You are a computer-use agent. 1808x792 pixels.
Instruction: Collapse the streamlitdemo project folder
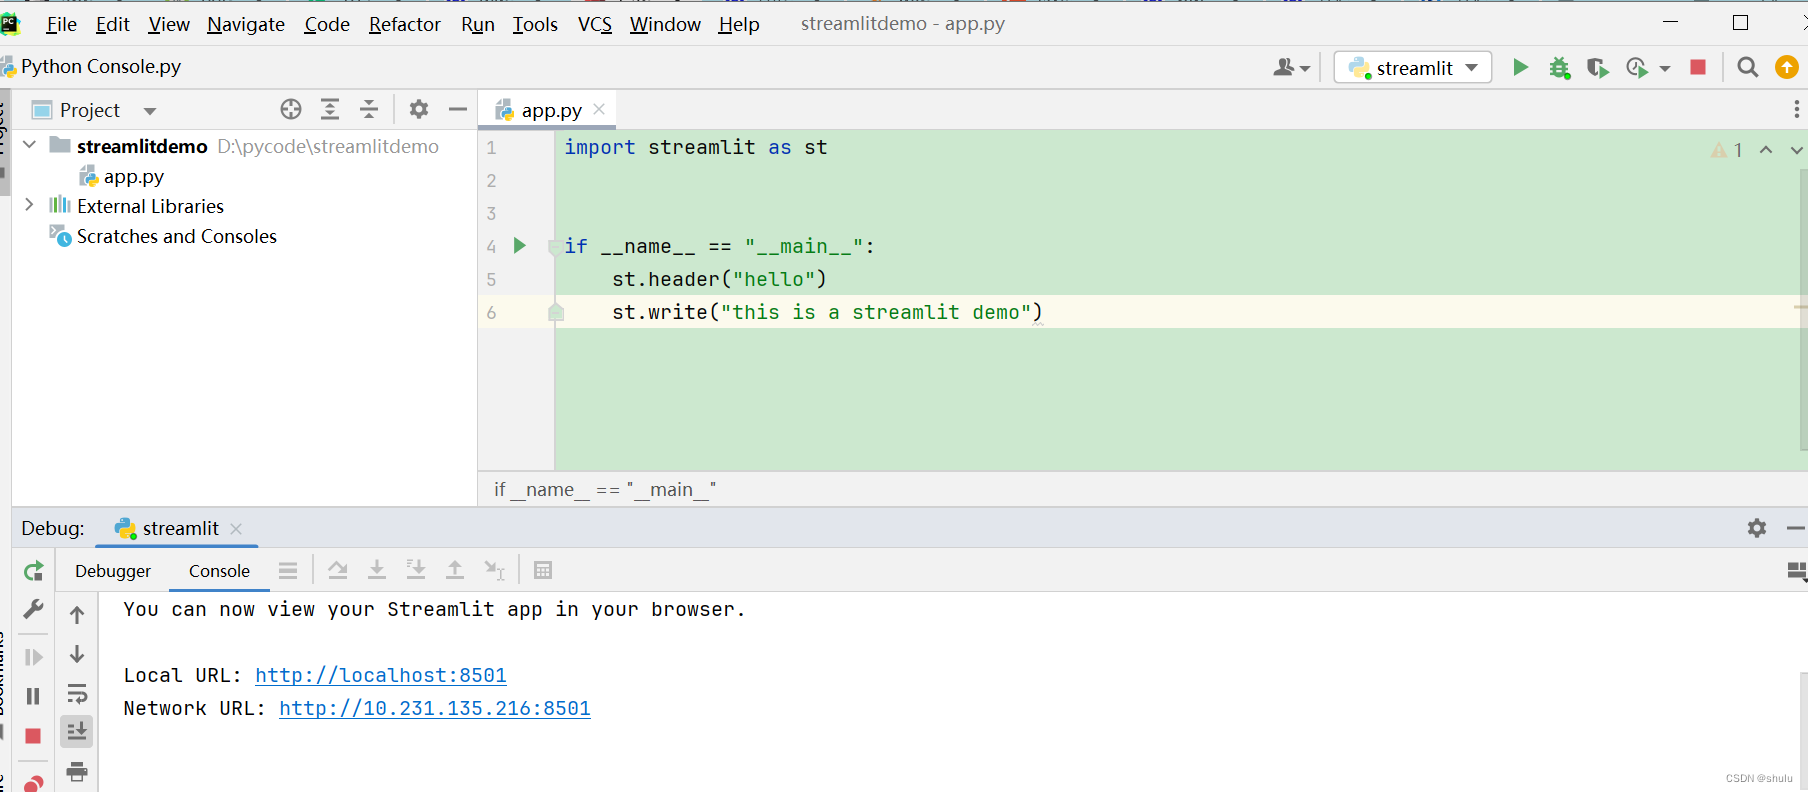30,145
